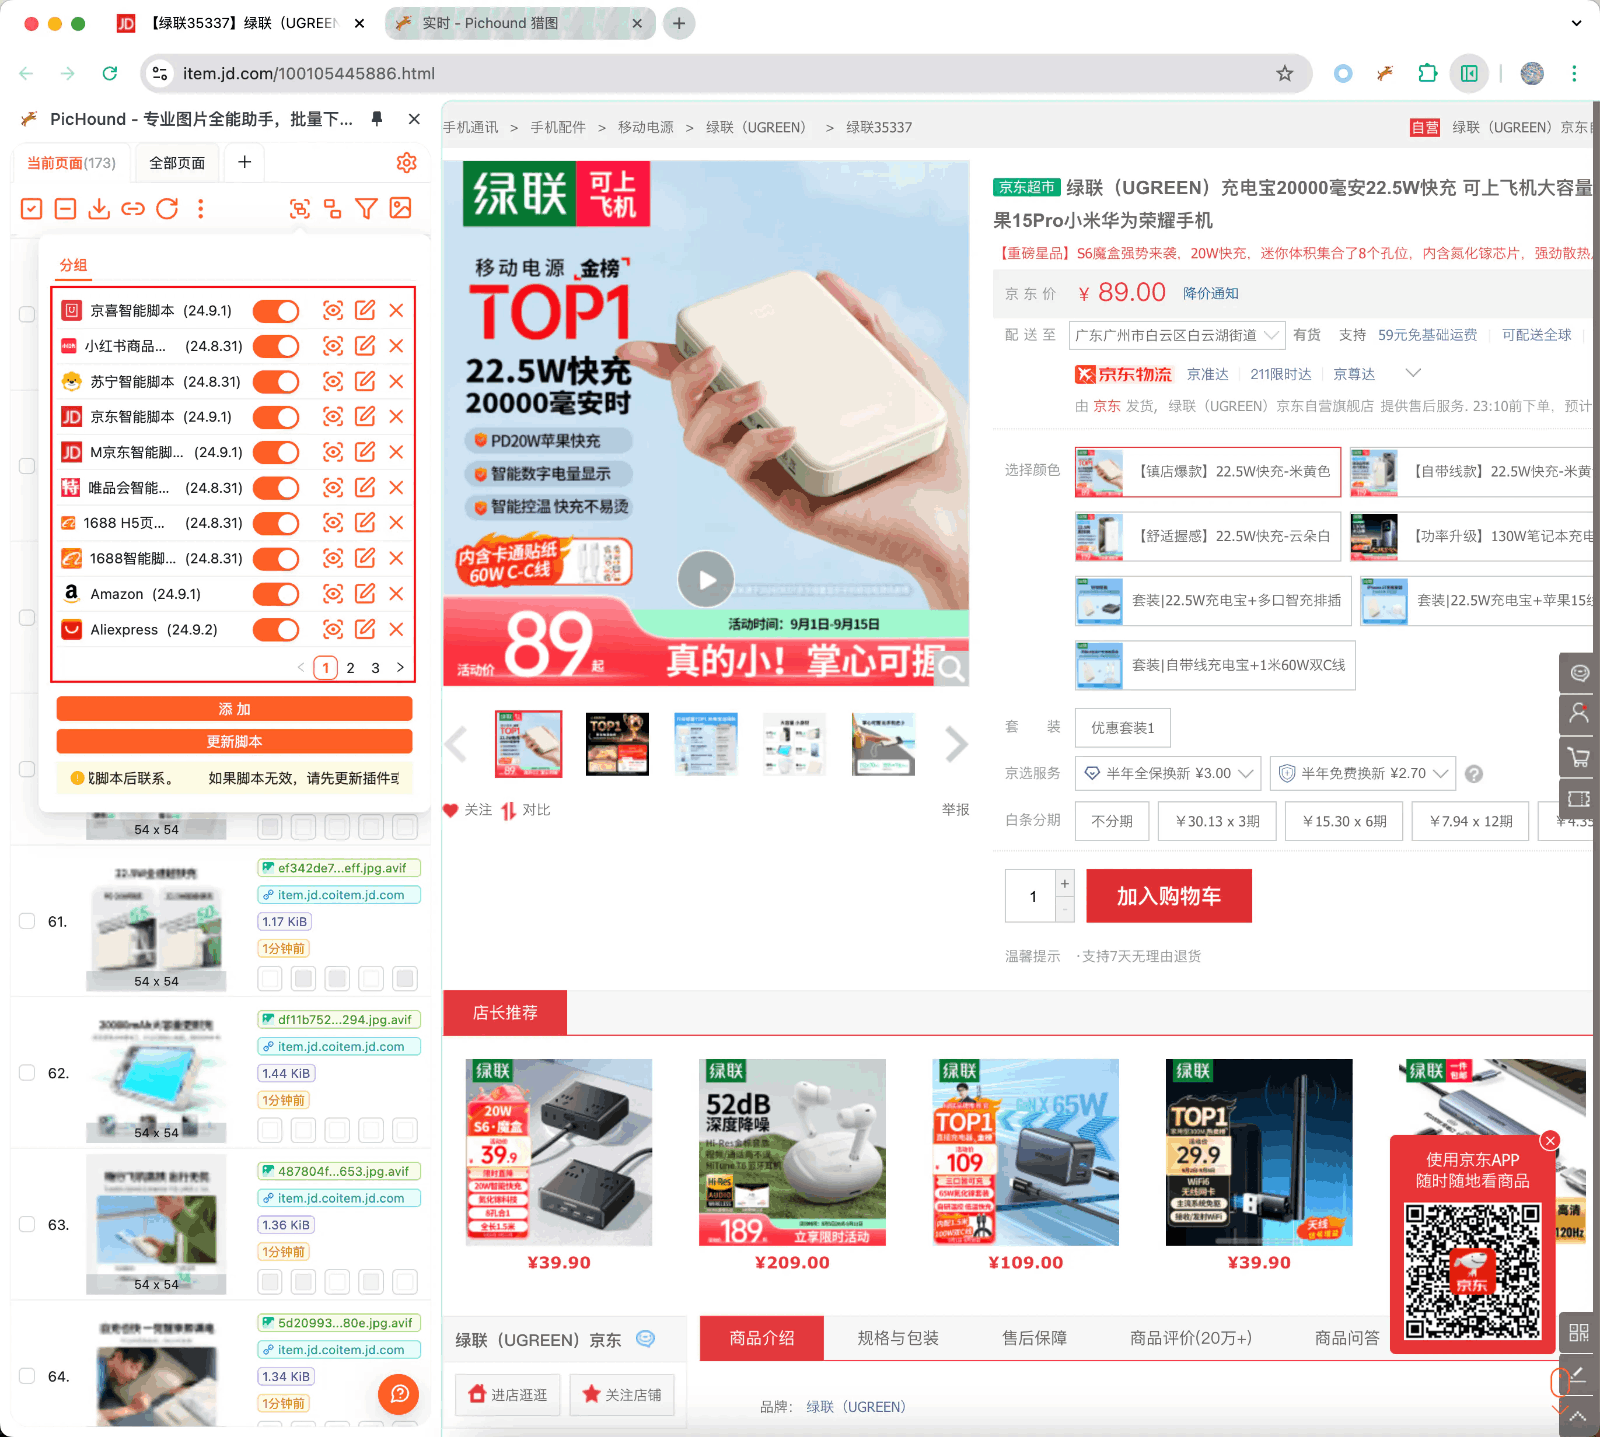Download selected images icon
Screen dimensions: 1600x1437
pos(99,208)
